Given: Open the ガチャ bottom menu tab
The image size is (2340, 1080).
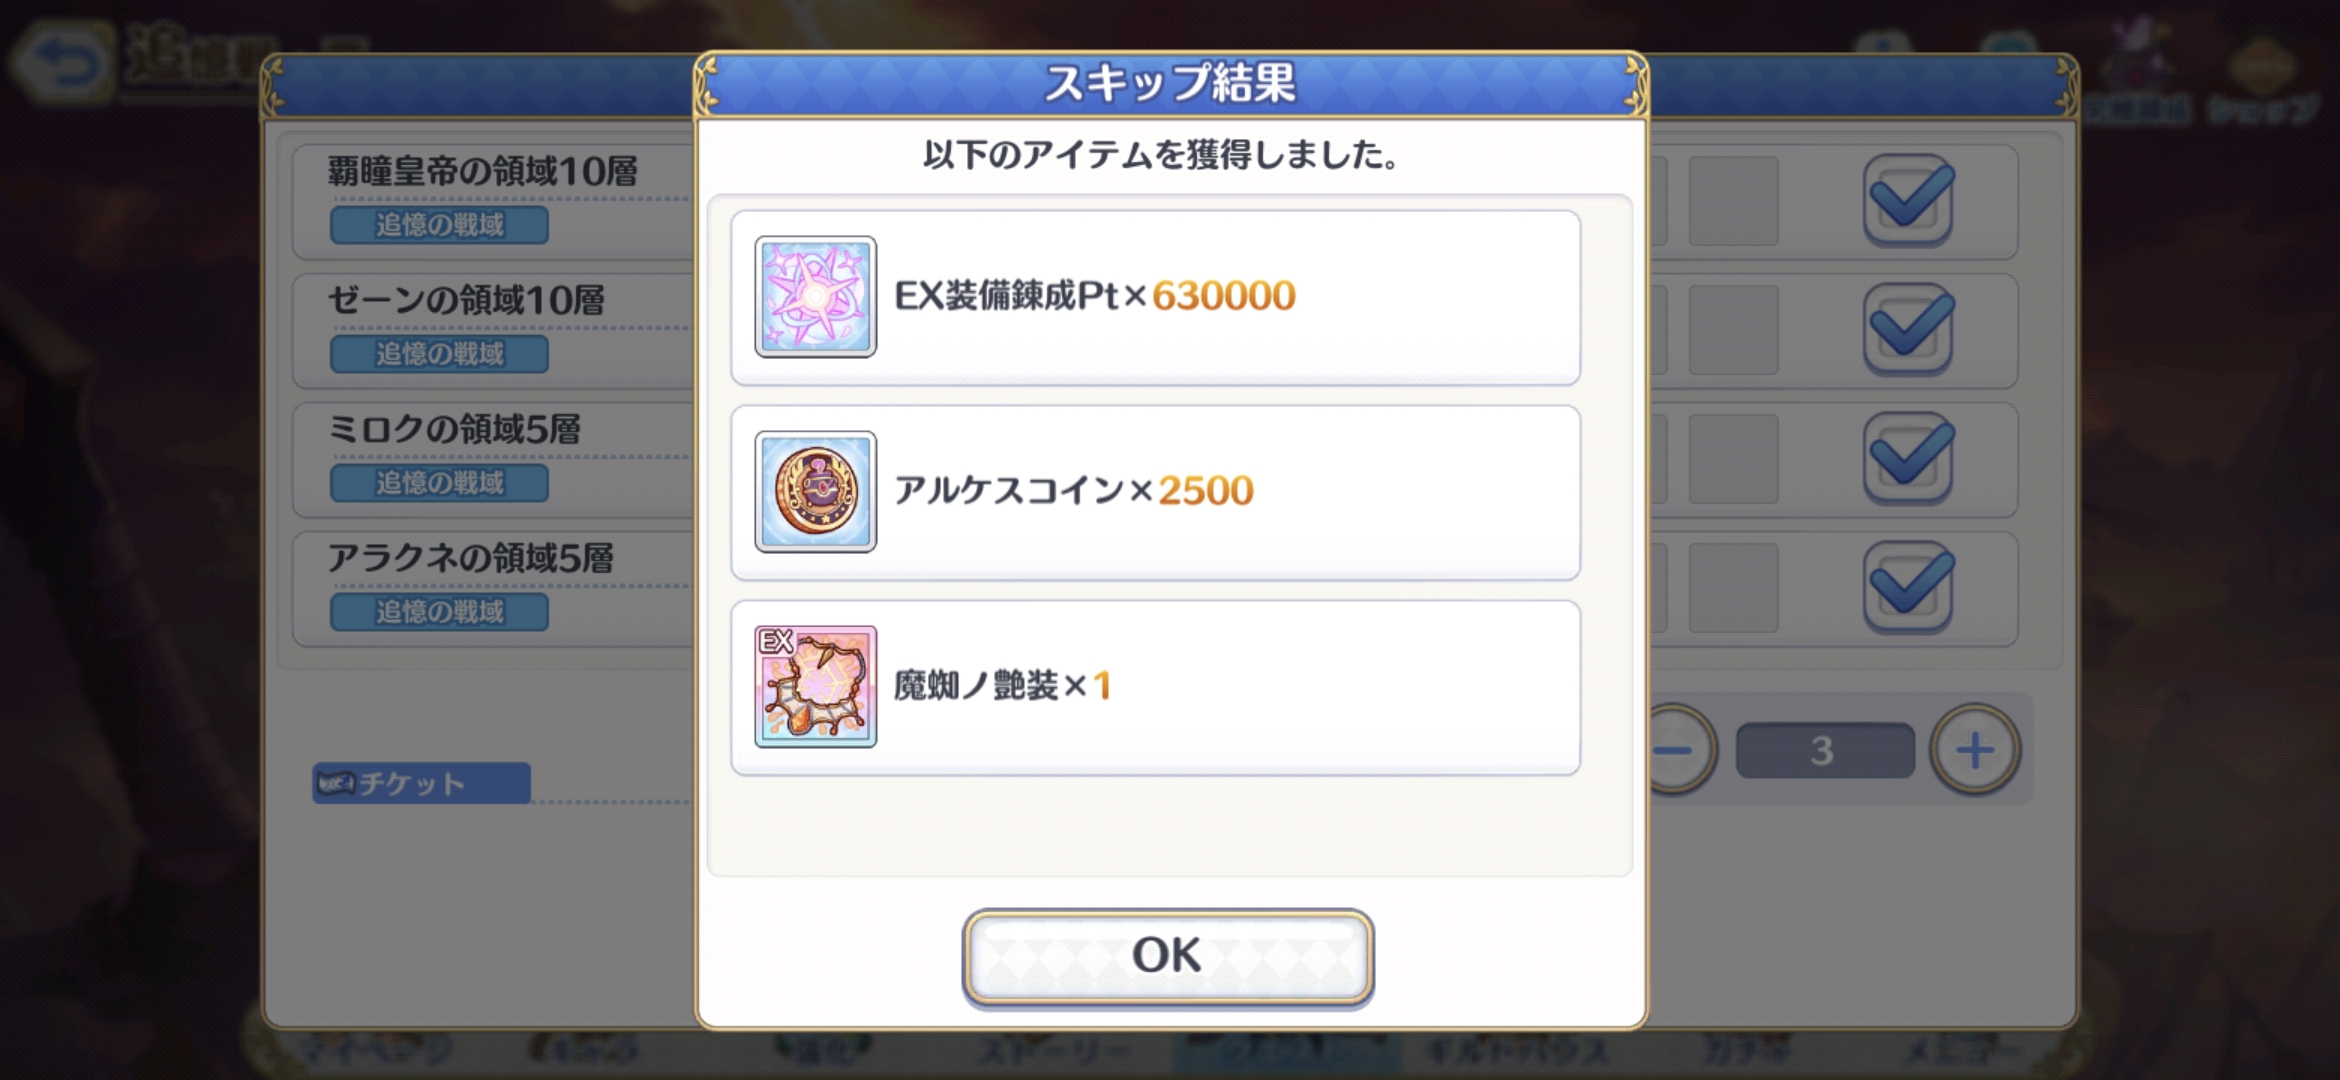Looking at the screenshot, I should pyautogui.click(x=1747, y=1051).
